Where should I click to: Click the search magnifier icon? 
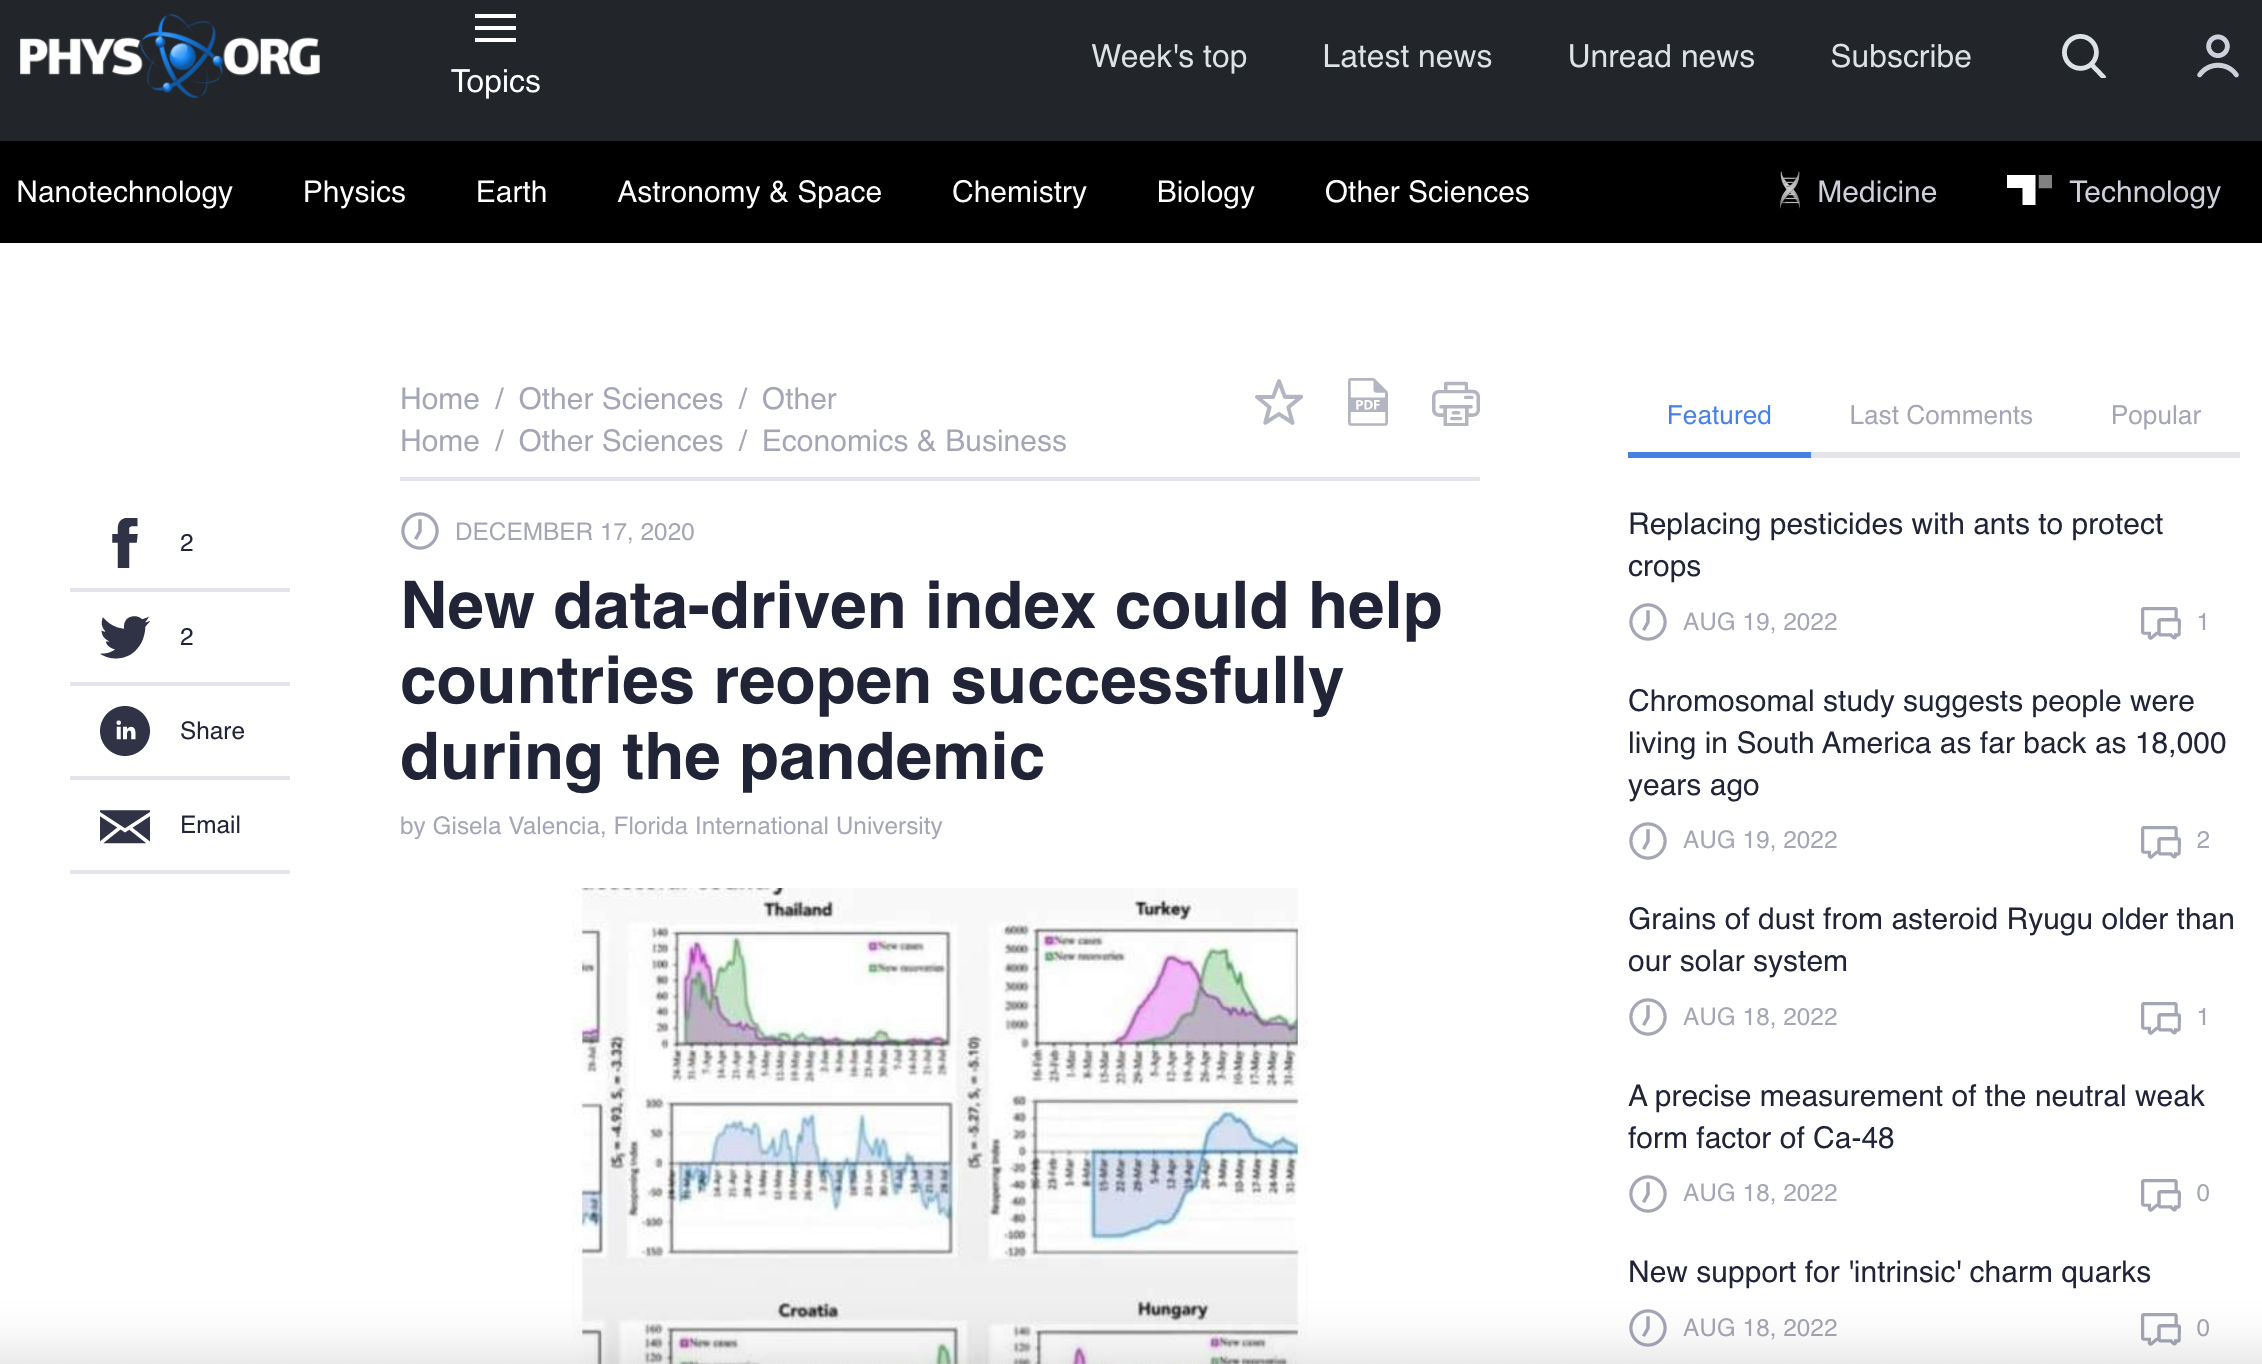(2083, 56)
